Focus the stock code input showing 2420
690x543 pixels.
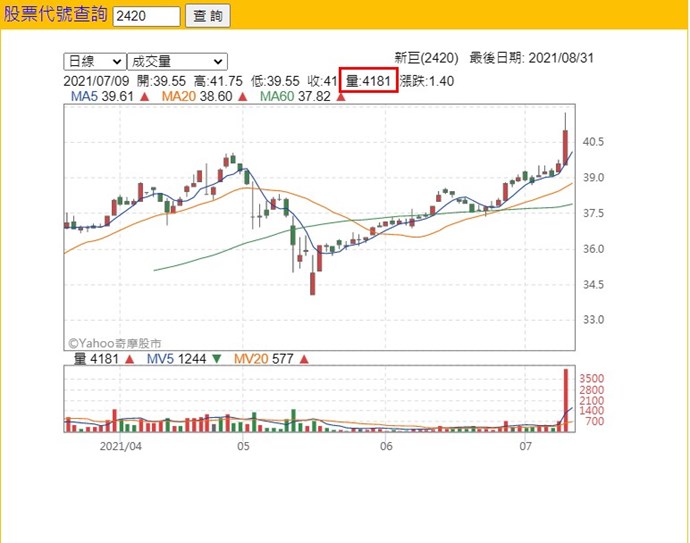pyautogui.click(x=146, y=16)
